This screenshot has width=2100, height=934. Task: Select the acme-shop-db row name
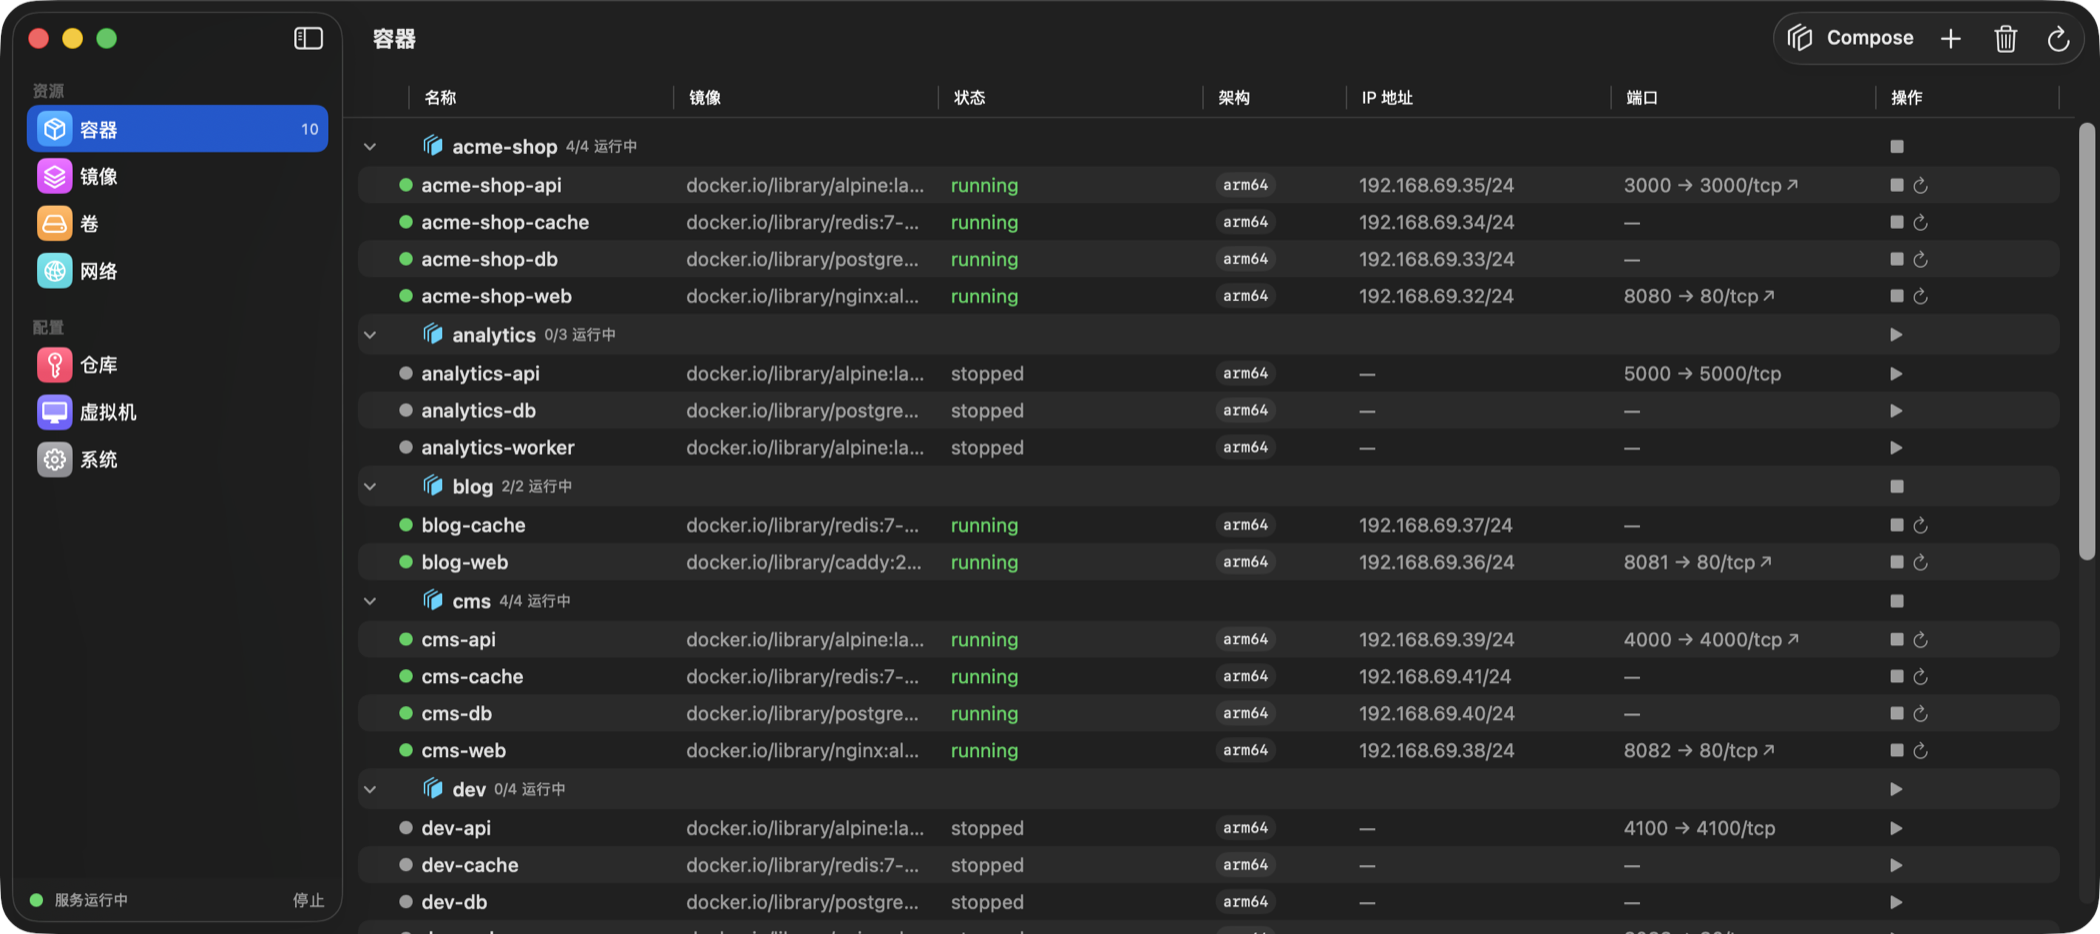489,259
